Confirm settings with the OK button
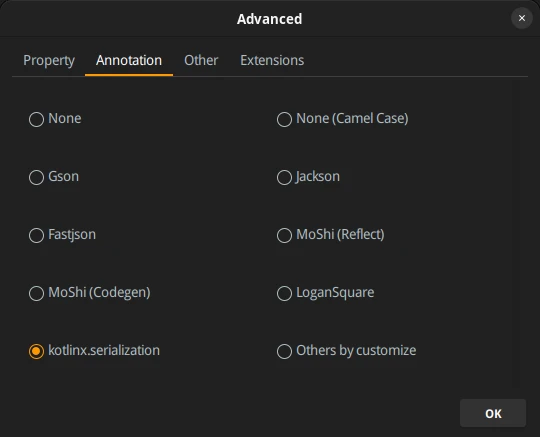The image size is (540, 437). pyautogui.click(x=493, y=413)
